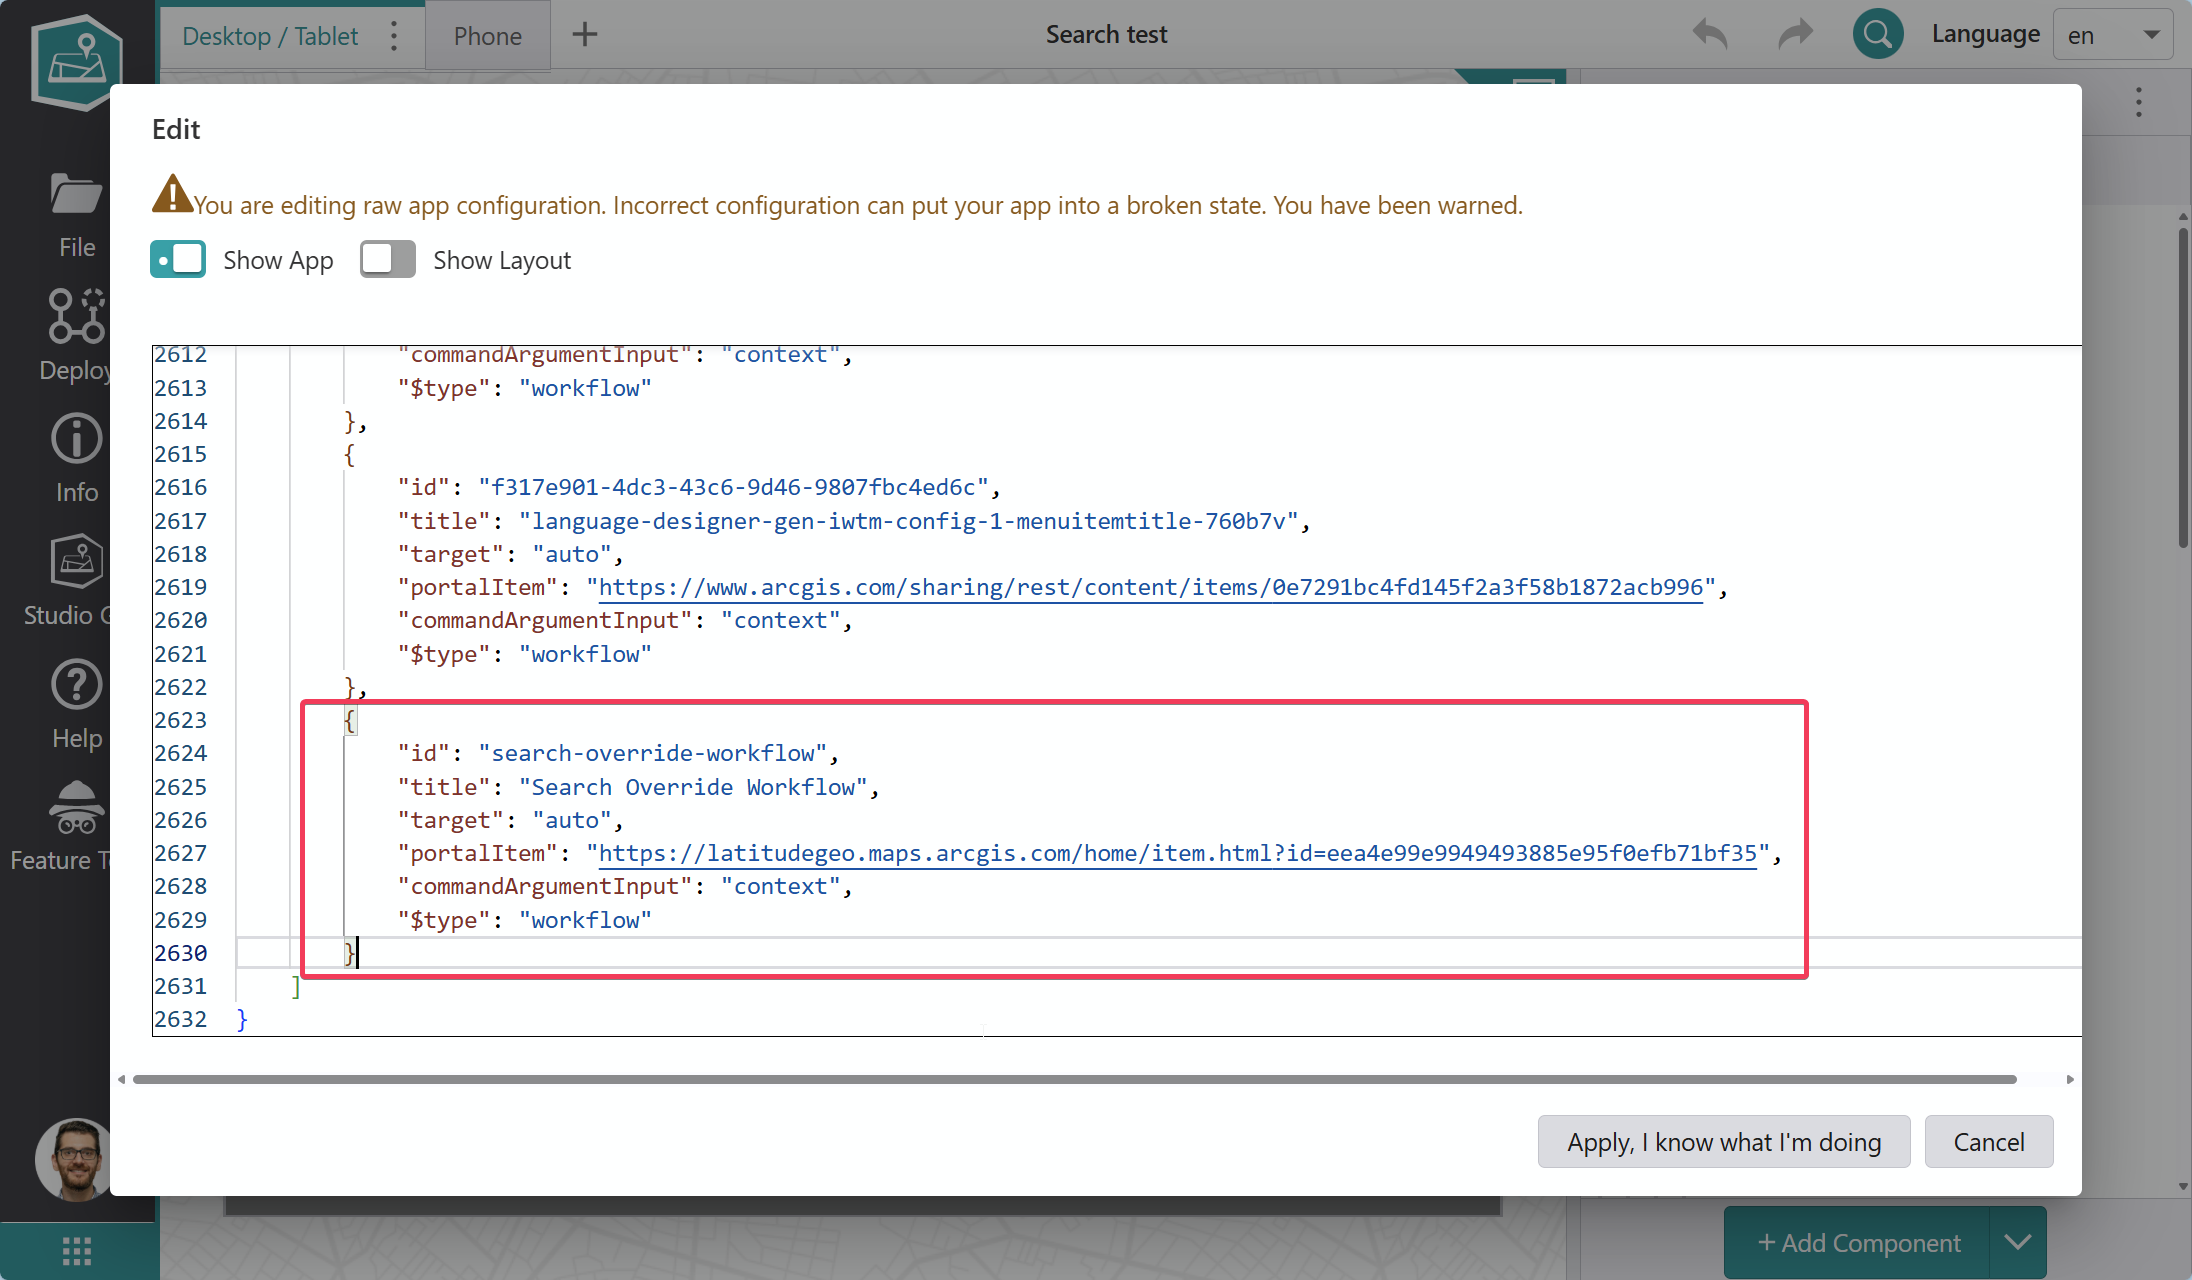Viewport: 2192px width, 1280px height.
Task: Click Apply, I know what I'm doing
Action: tap(1723, 1142)
